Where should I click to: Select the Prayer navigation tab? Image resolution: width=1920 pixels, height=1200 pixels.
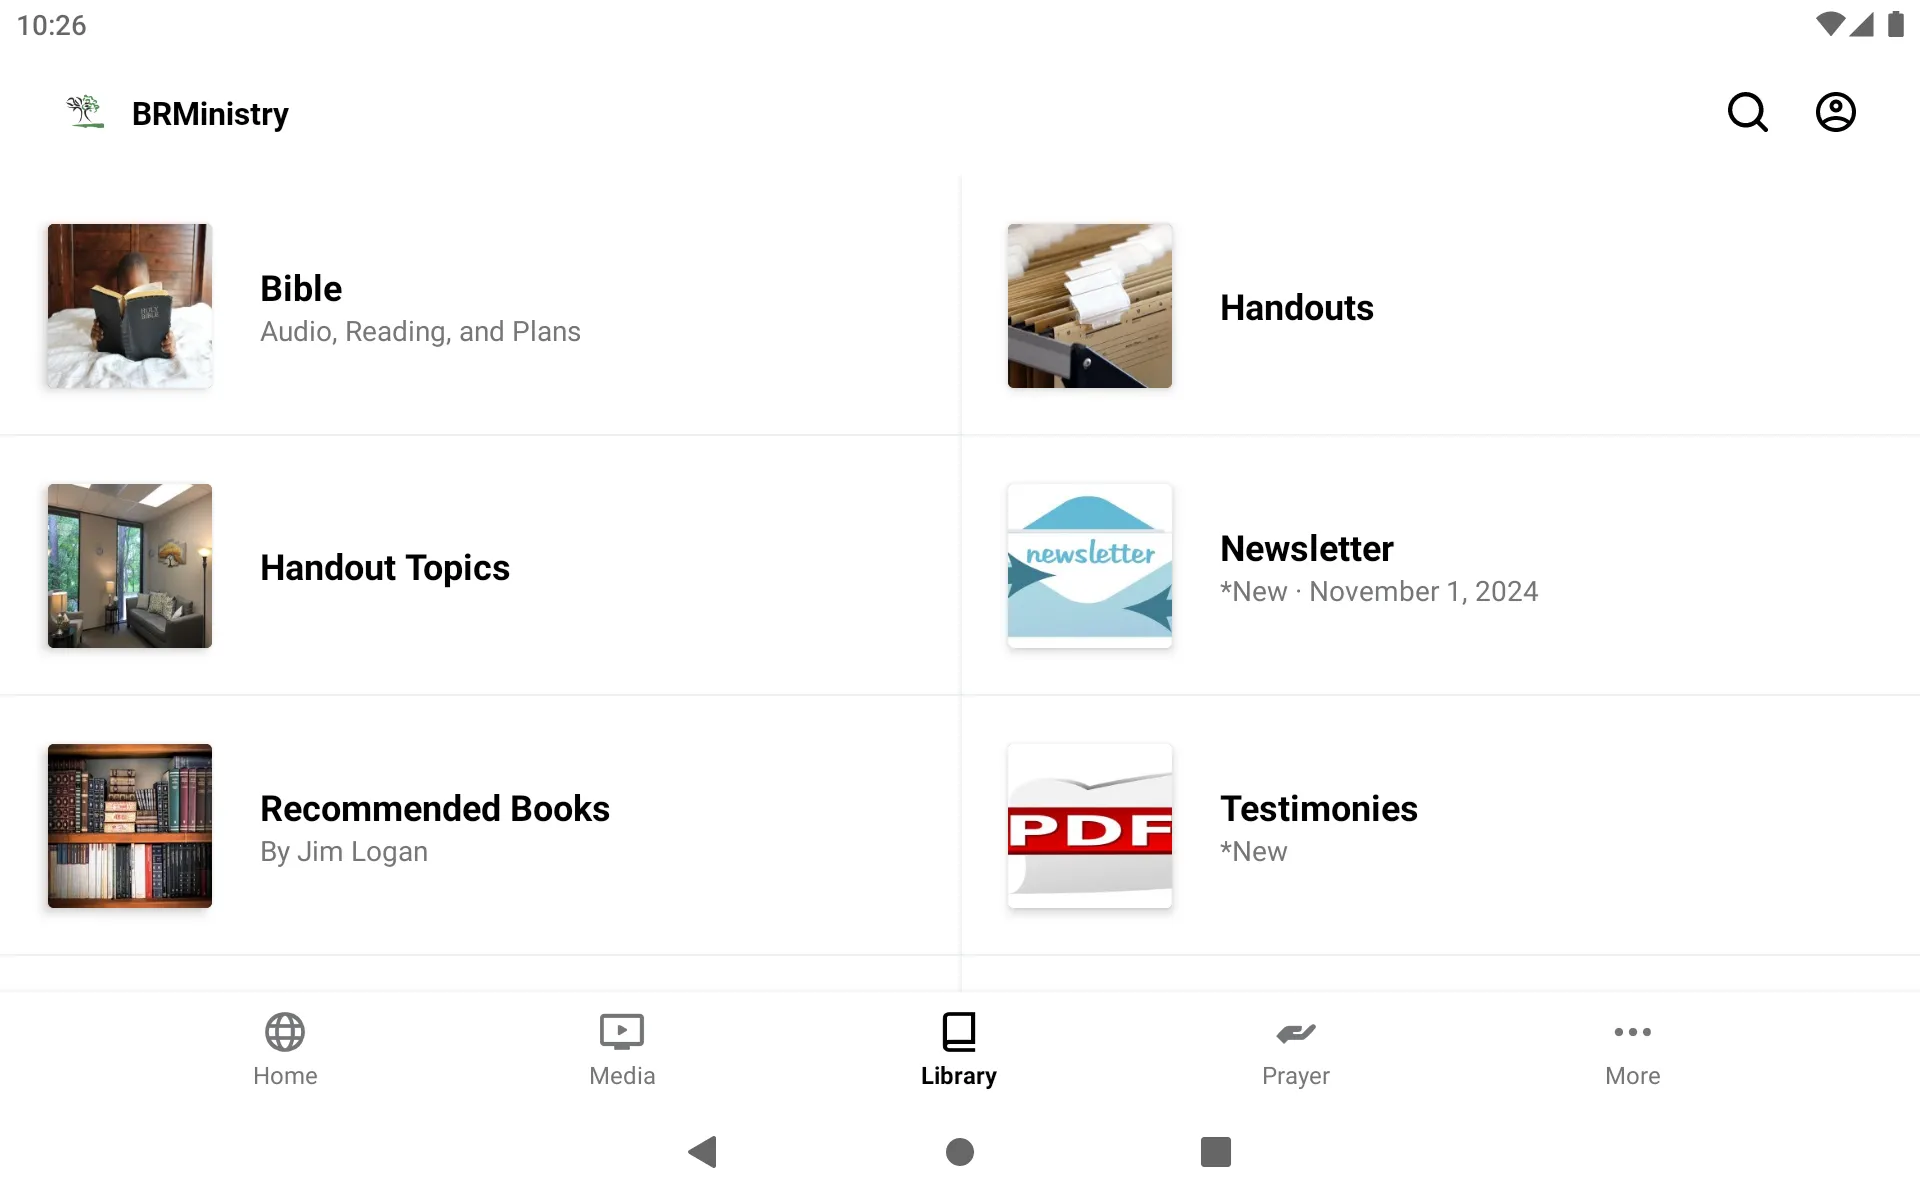[1297, 1048]
